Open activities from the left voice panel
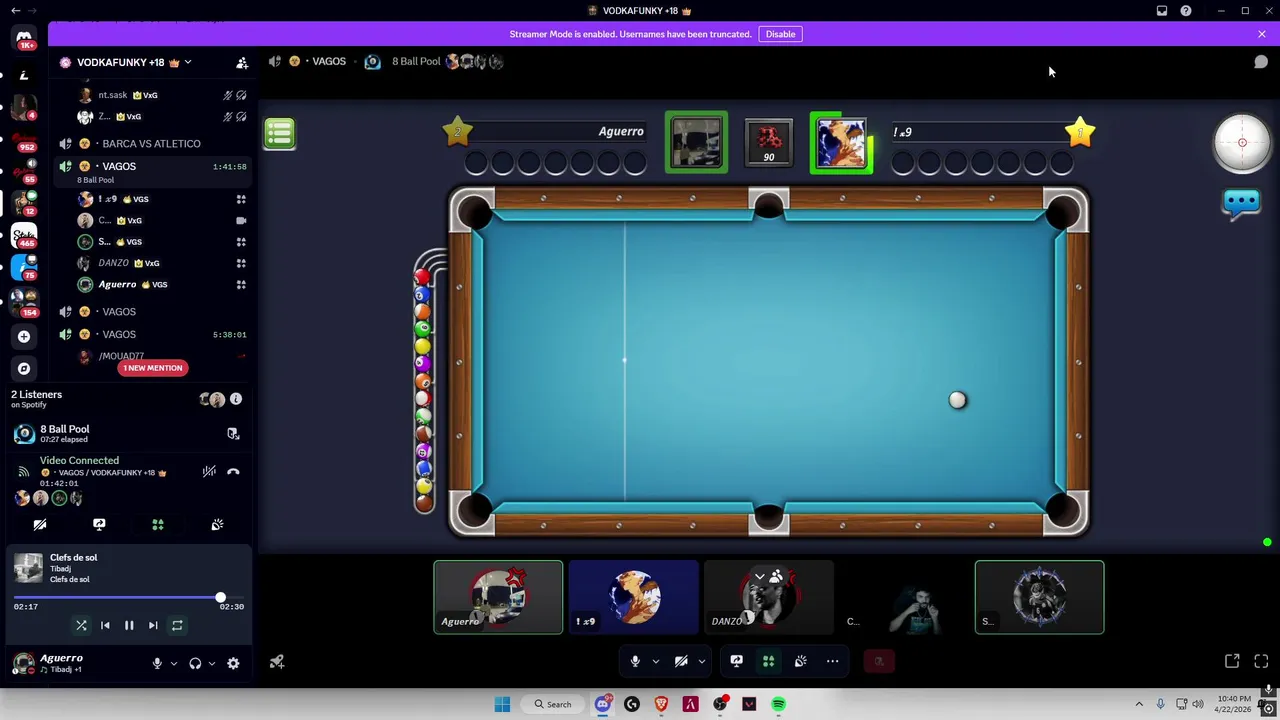 tap(158, 524)
